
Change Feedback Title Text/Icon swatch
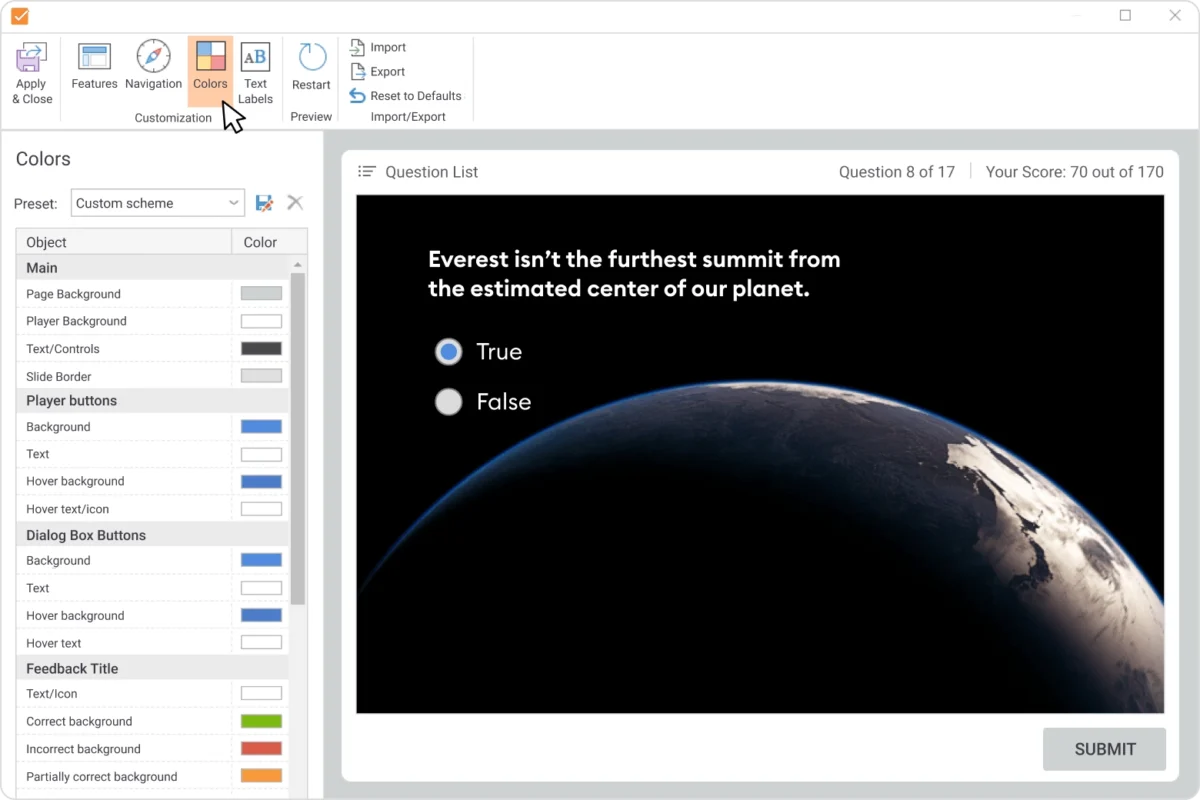[x=261, y=693]
